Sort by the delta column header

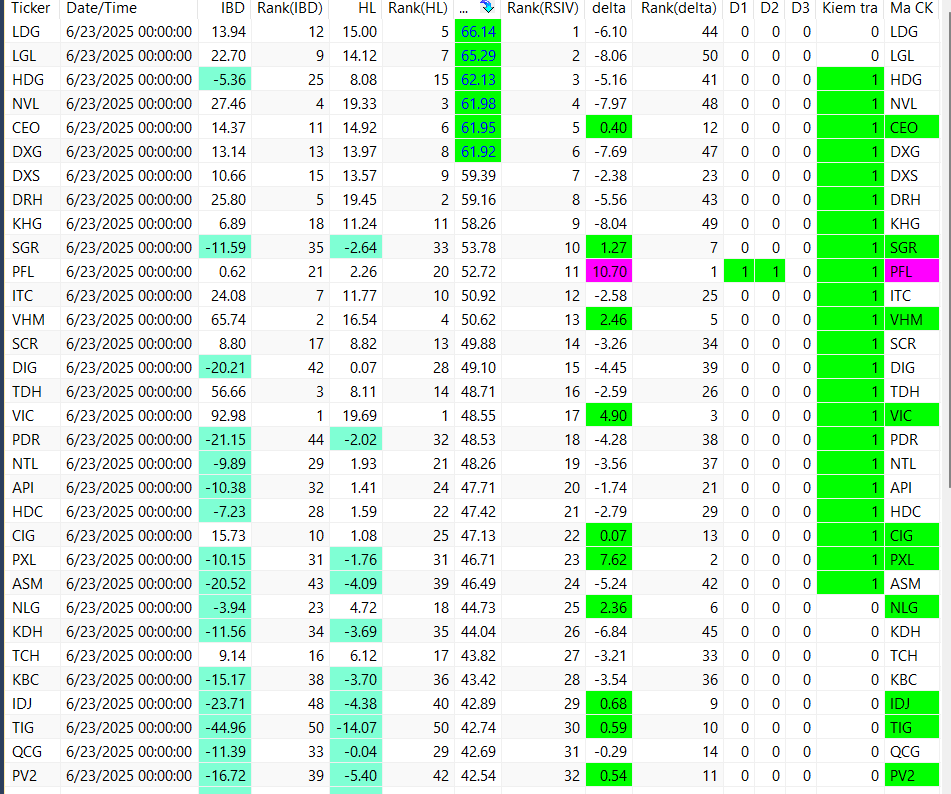point(609,8)
